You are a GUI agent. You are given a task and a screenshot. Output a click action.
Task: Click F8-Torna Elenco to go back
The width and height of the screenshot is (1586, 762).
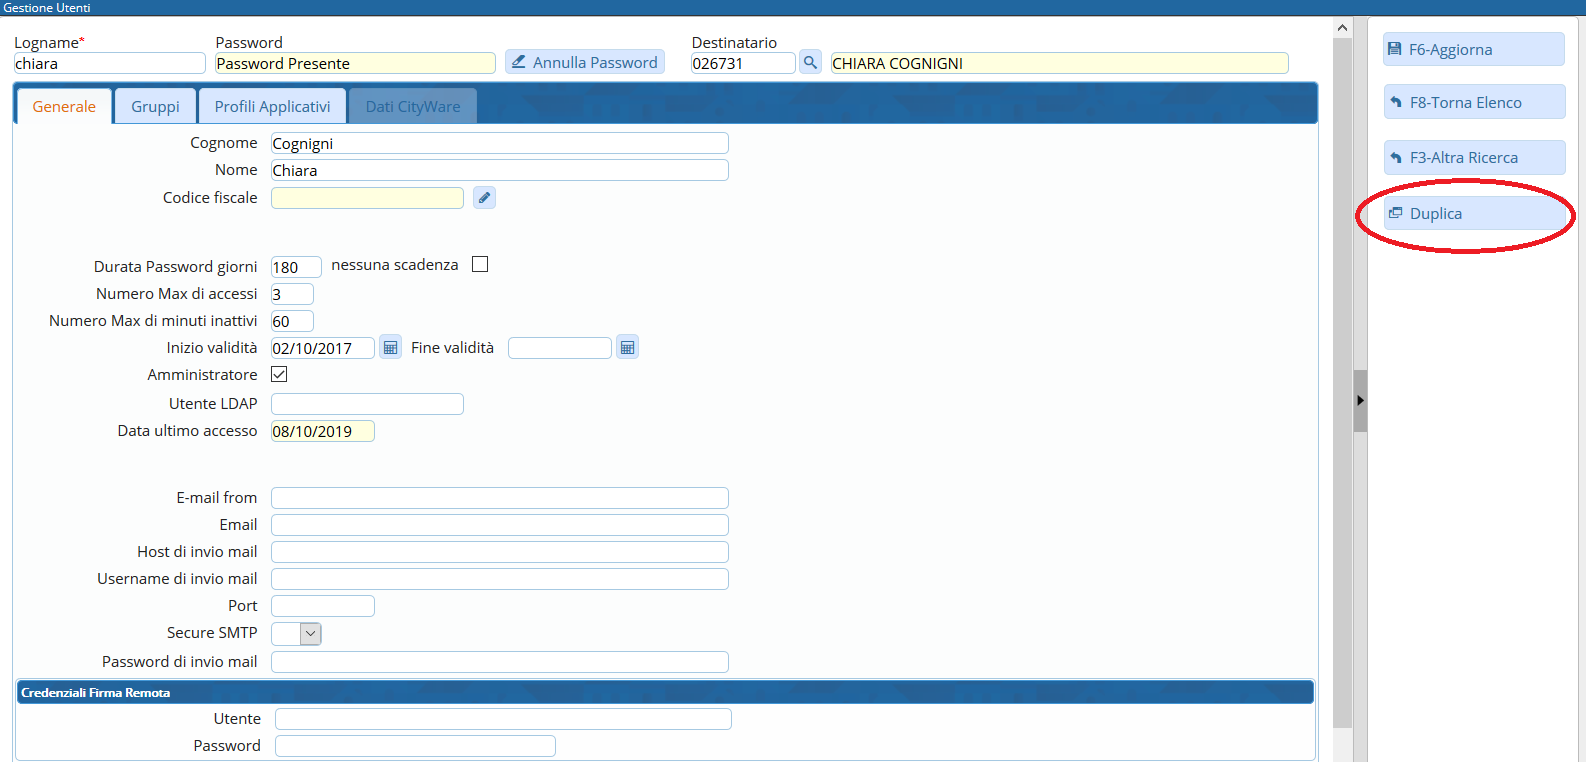click(1473, 103)
